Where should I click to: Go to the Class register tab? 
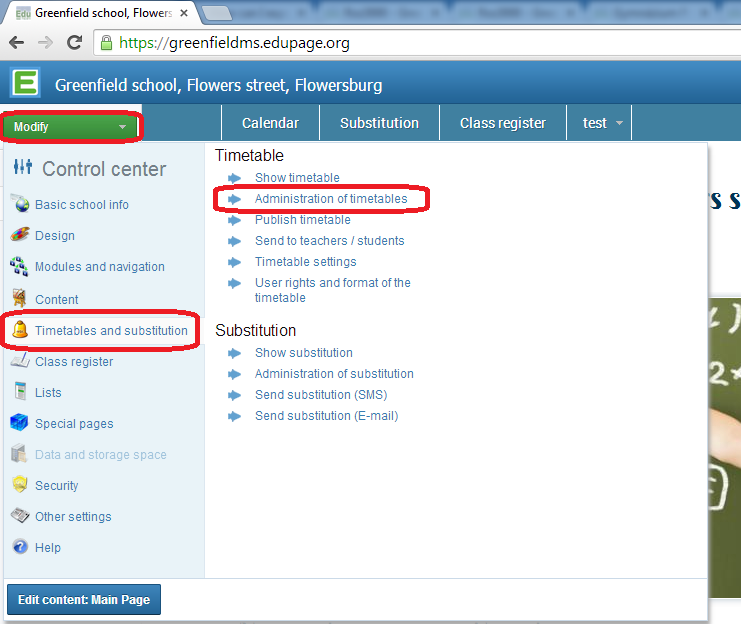coord(502,123)
